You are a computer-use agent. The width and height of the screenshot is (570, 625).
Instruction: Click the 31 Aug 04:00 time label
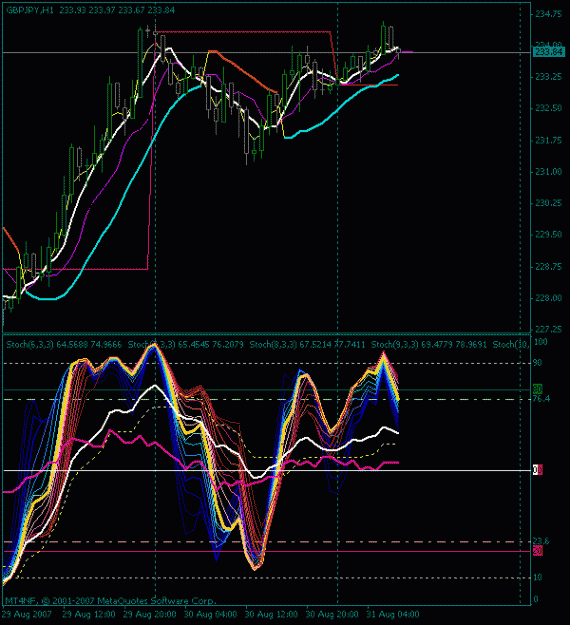(x=393, y=615)
